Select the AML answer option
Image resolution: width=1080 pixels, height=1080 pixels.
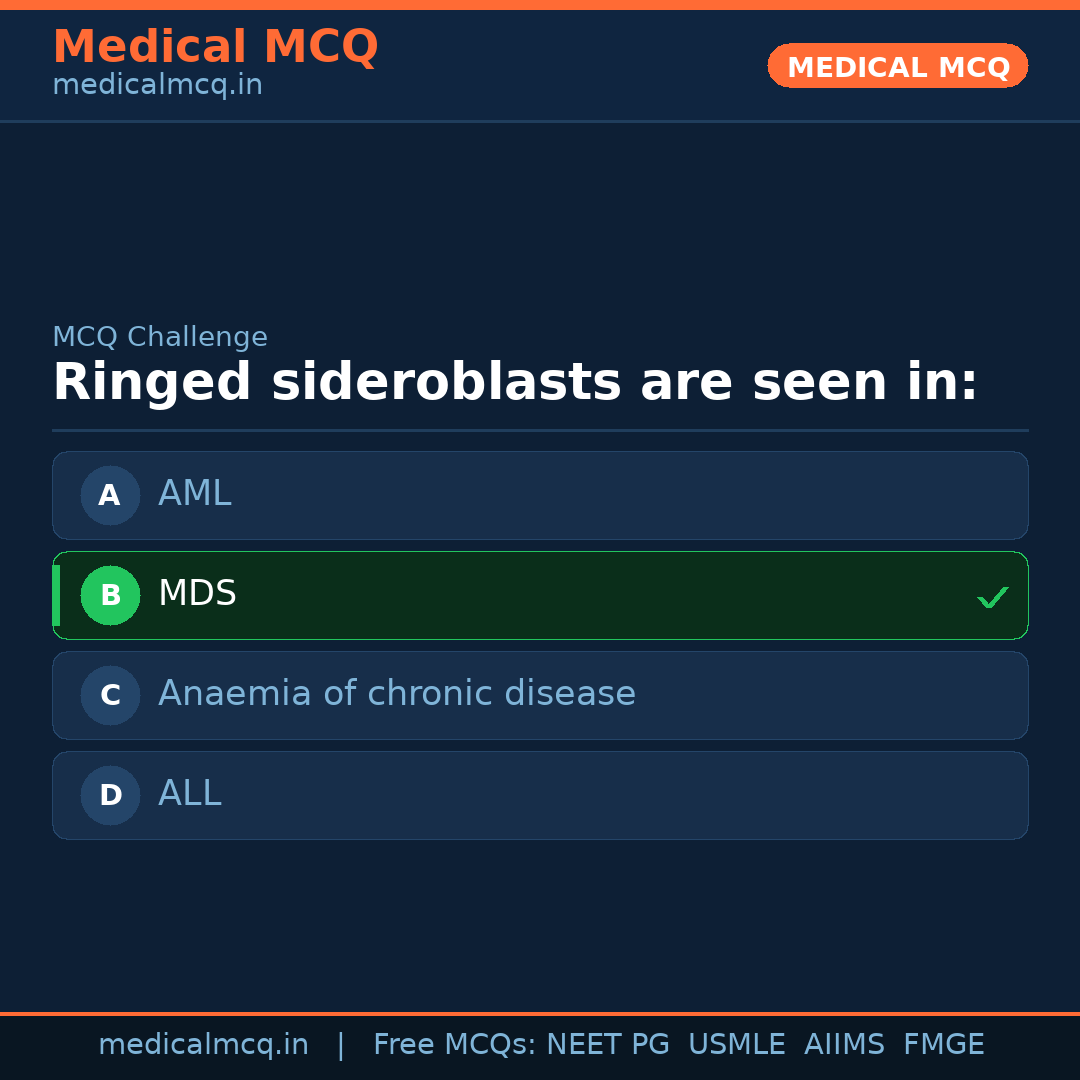tap(540, 495)
